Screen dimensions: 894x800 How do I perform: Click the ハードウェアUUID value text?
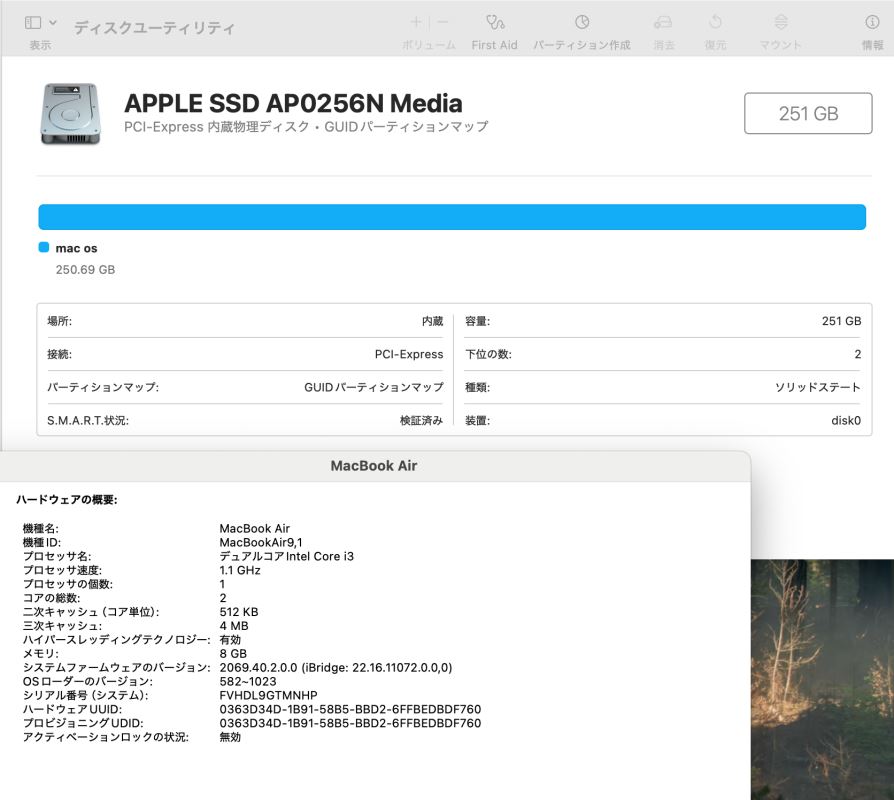349,709
